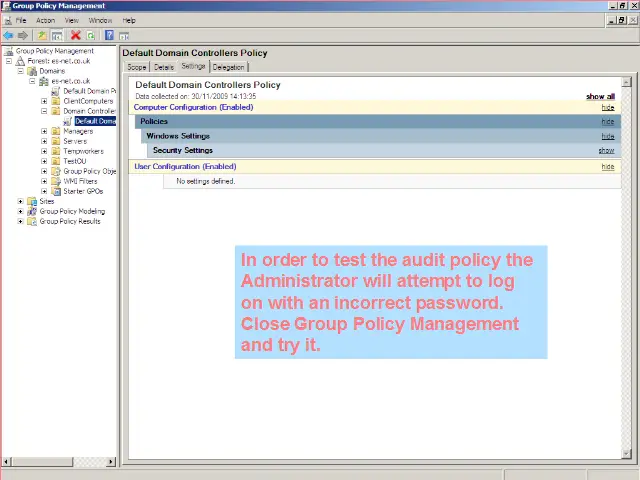This screenshot has height=480, width=640.
Task: Collapse the es-net.co.uk domain node
Action: tap(32, 81)
